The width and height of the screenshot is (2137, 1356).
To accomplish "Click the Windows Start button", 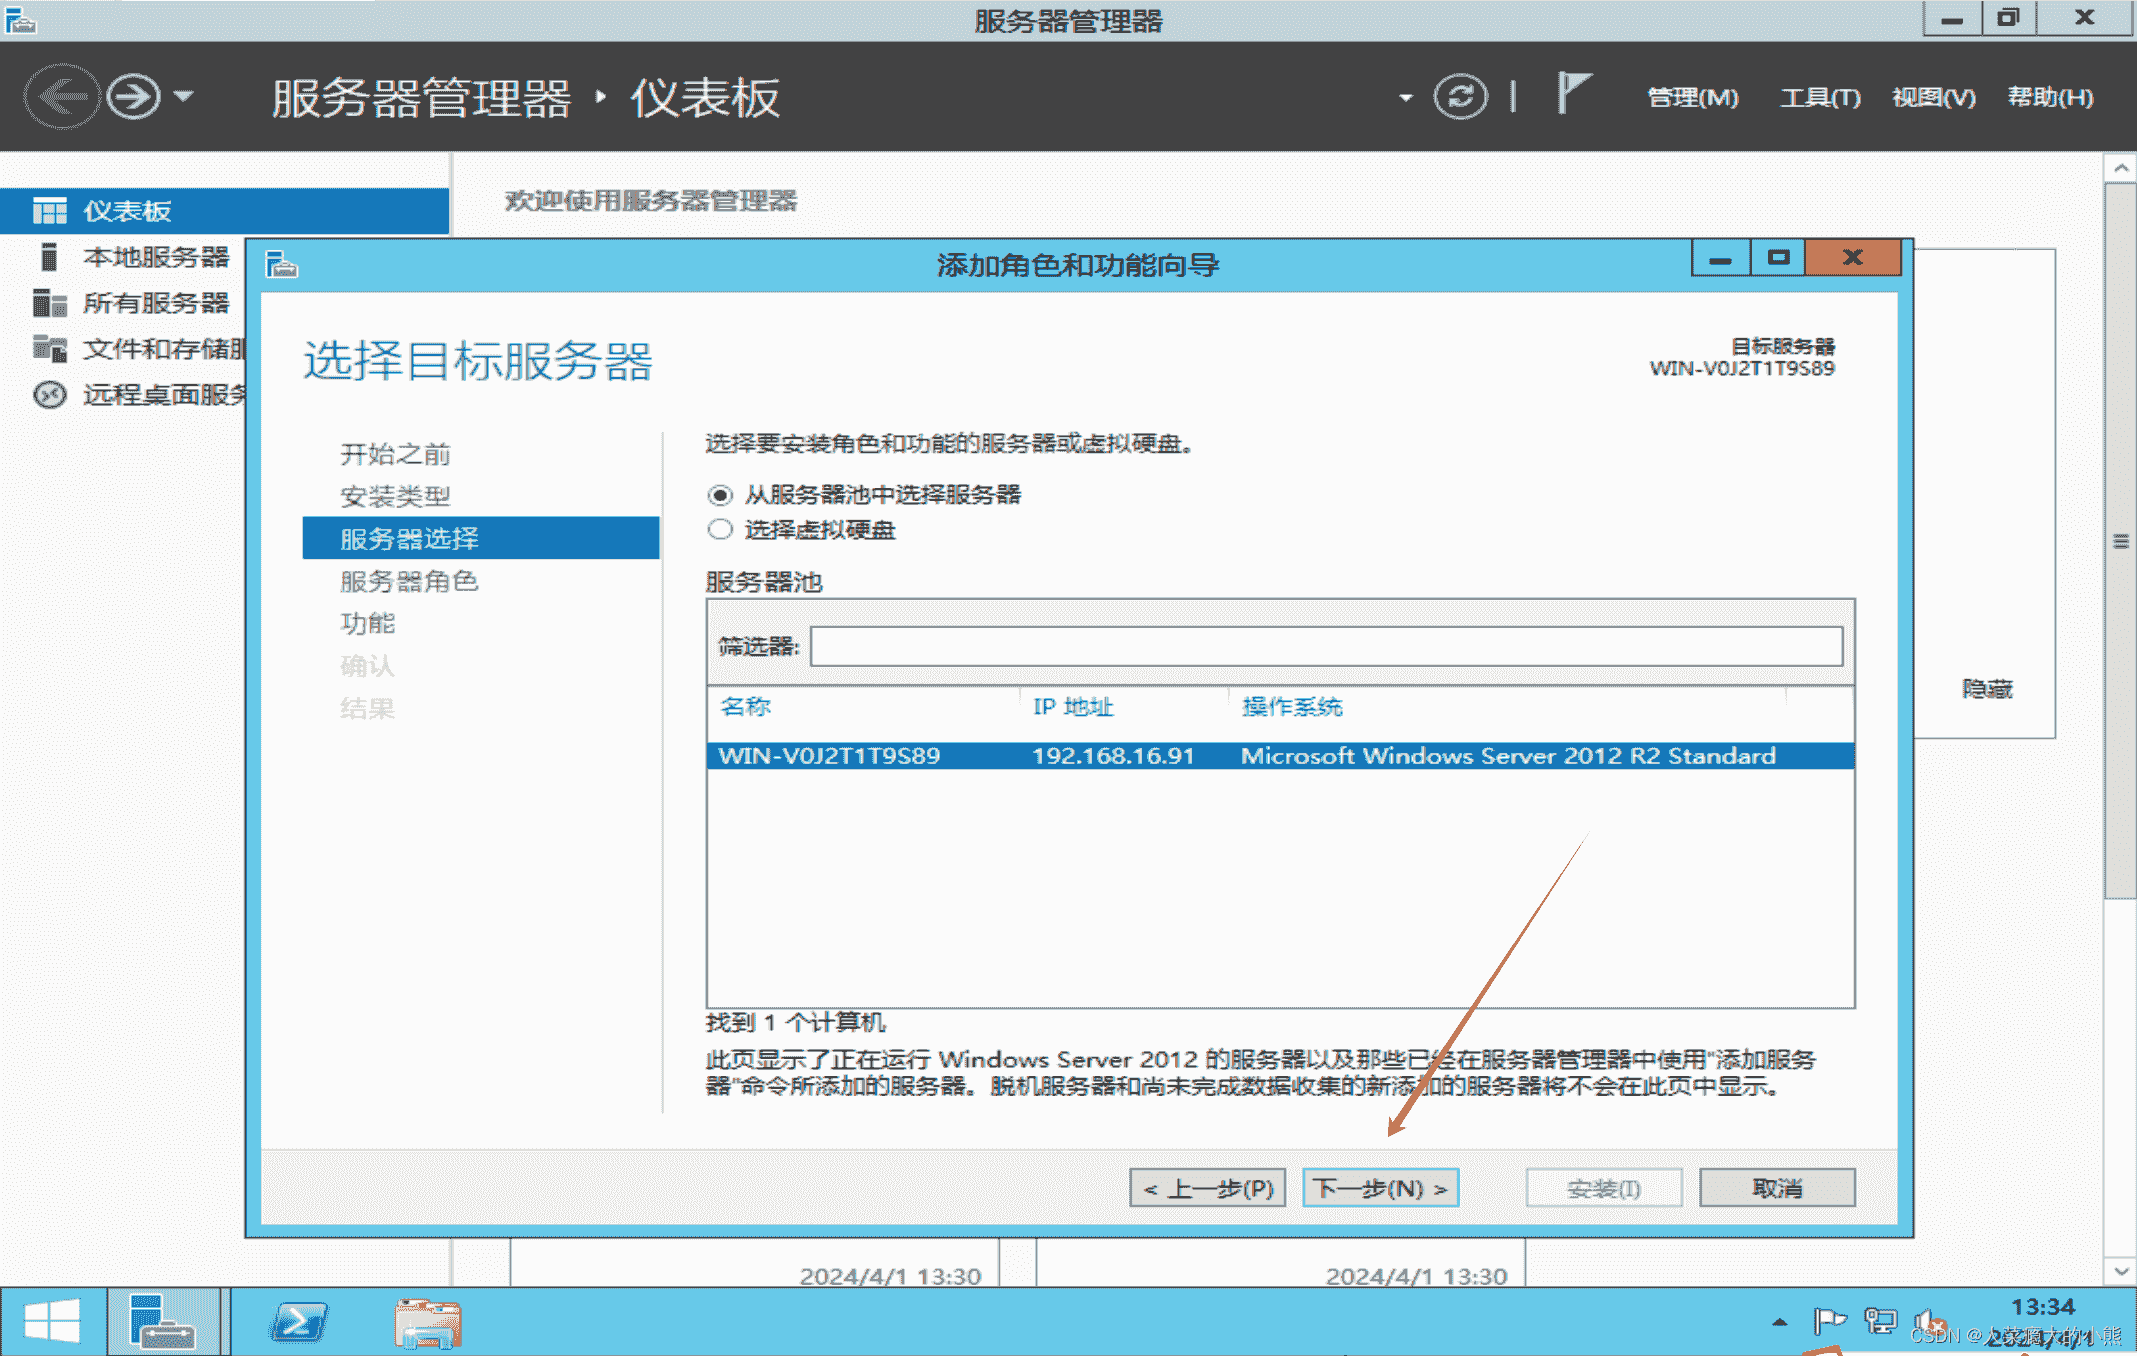I will [52, 1322].
